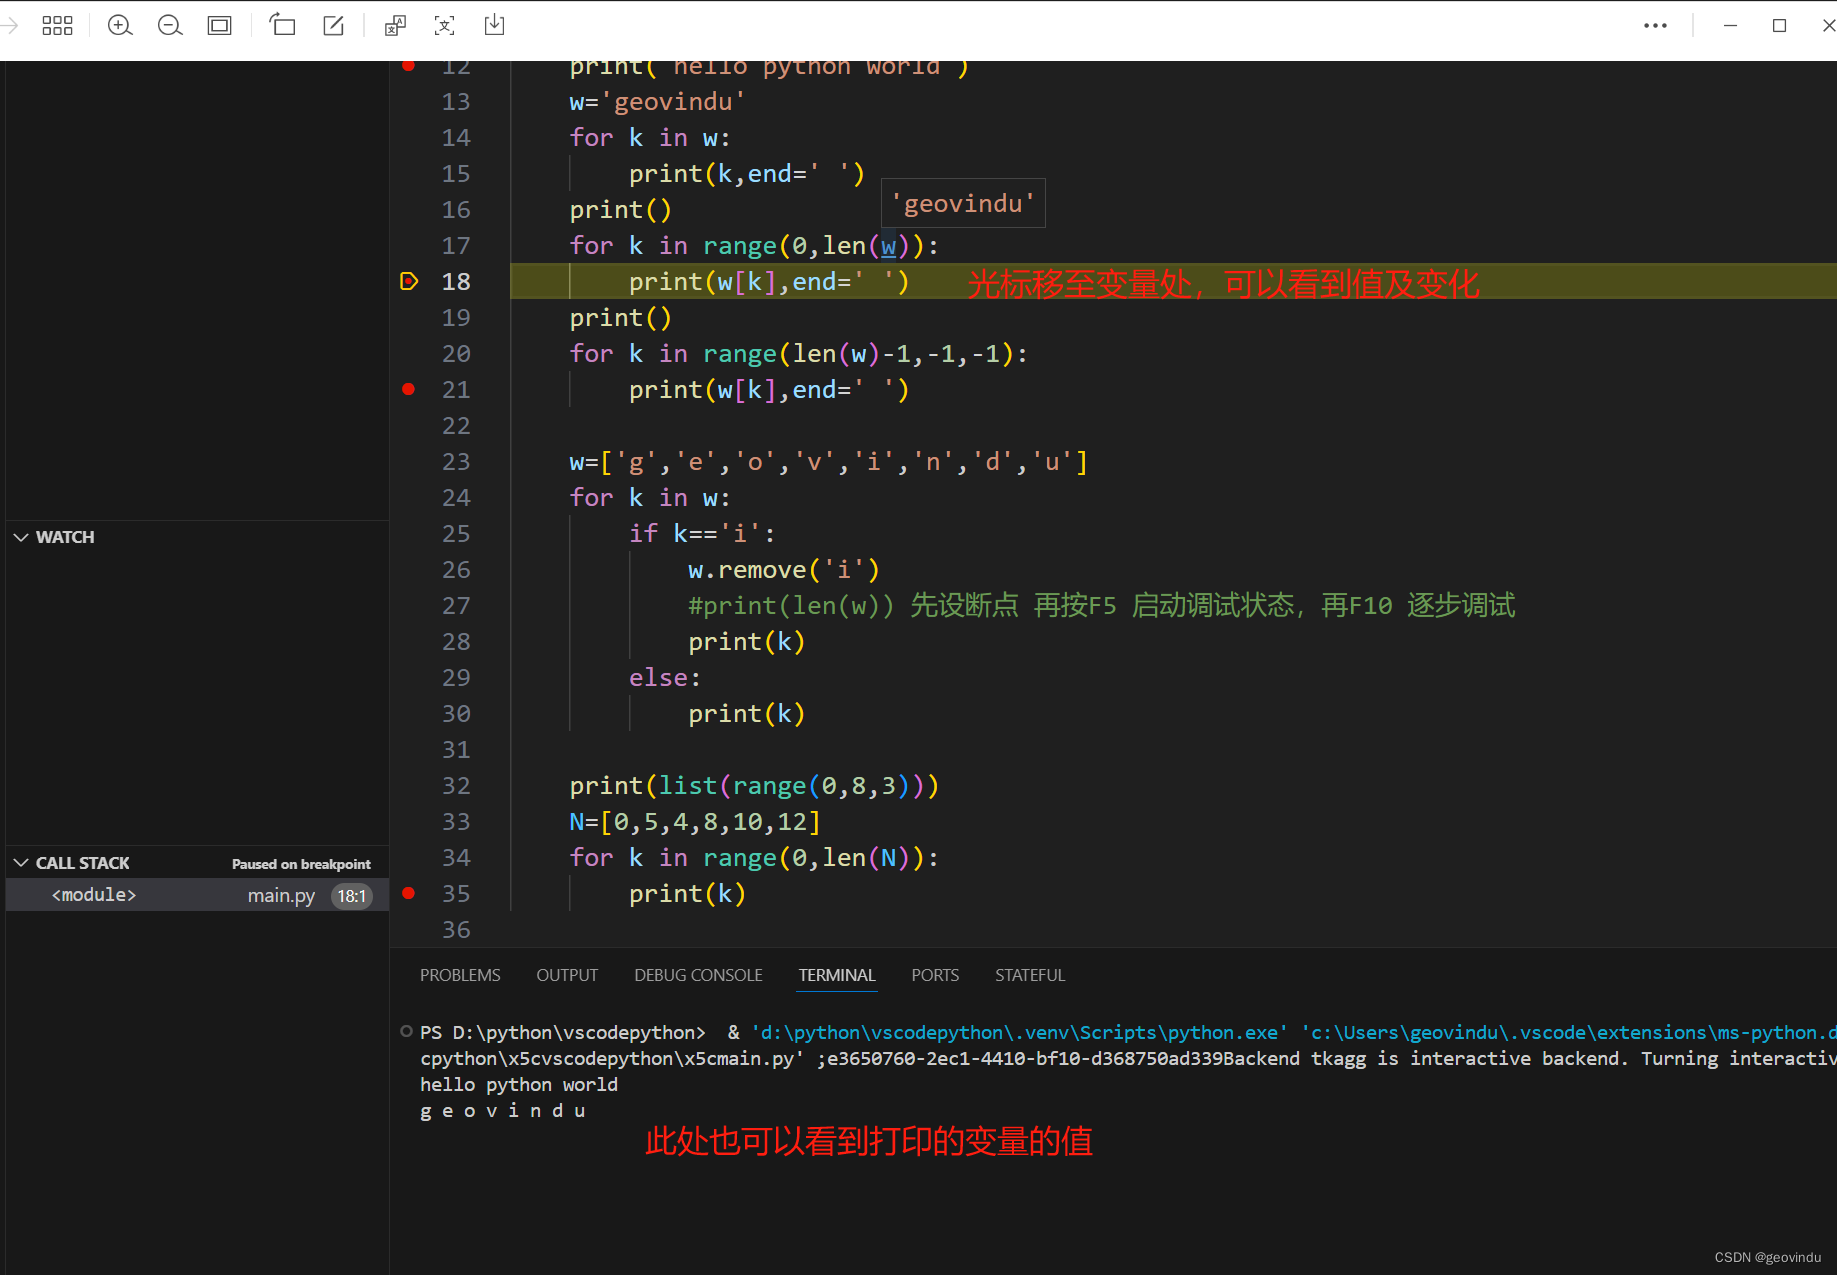
Task: Toggle the breakpoint on line 21
Action: (x=408, y=389)
